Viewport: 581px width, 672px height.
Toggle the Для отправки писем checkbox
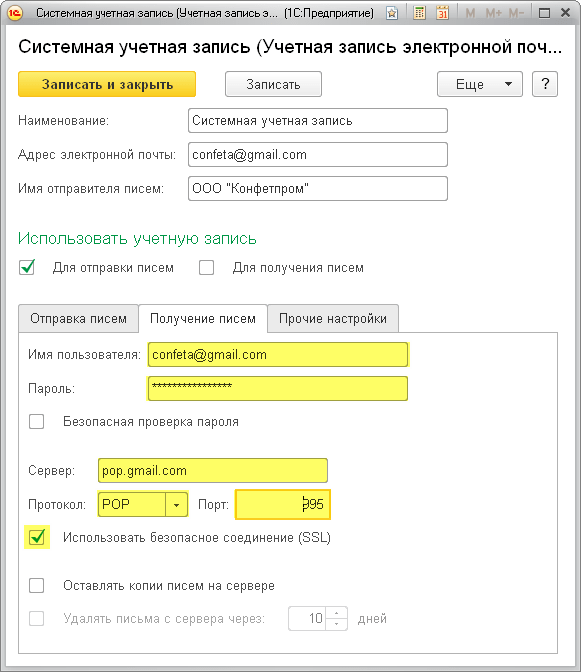click(27, 267)
